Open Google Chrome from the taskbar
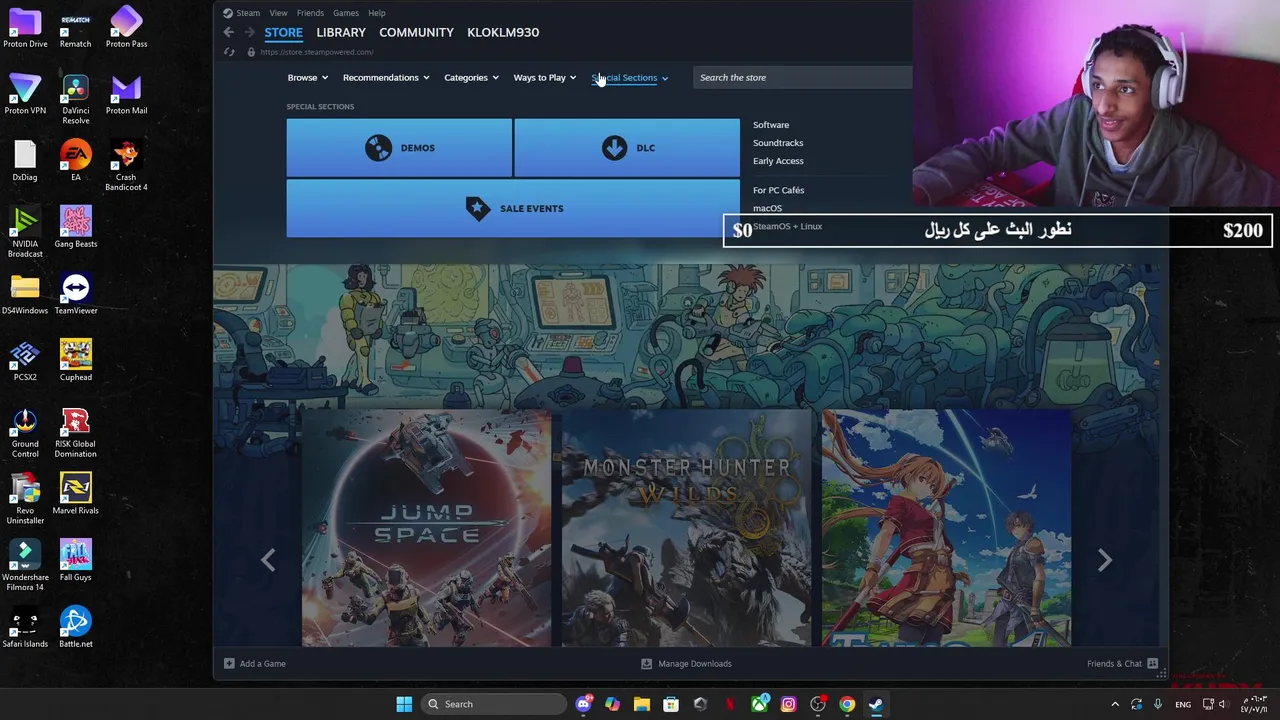1280x720 pixels. (847, 704)
